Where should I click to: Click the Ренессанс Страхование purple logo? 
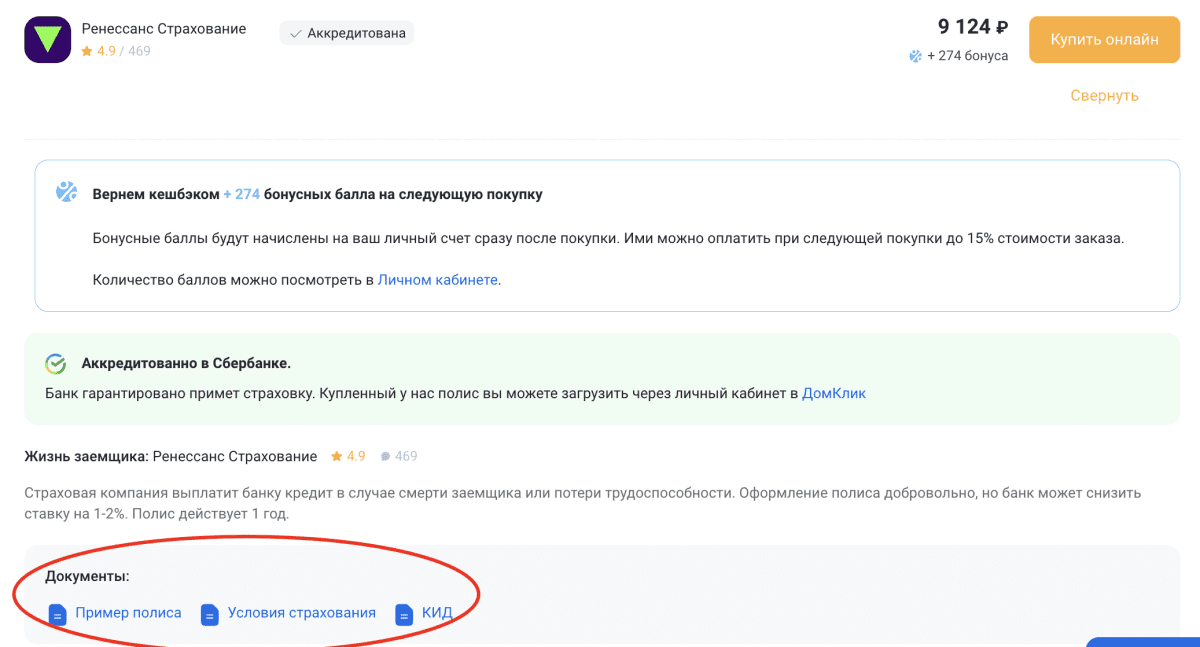tap(47, 40)
